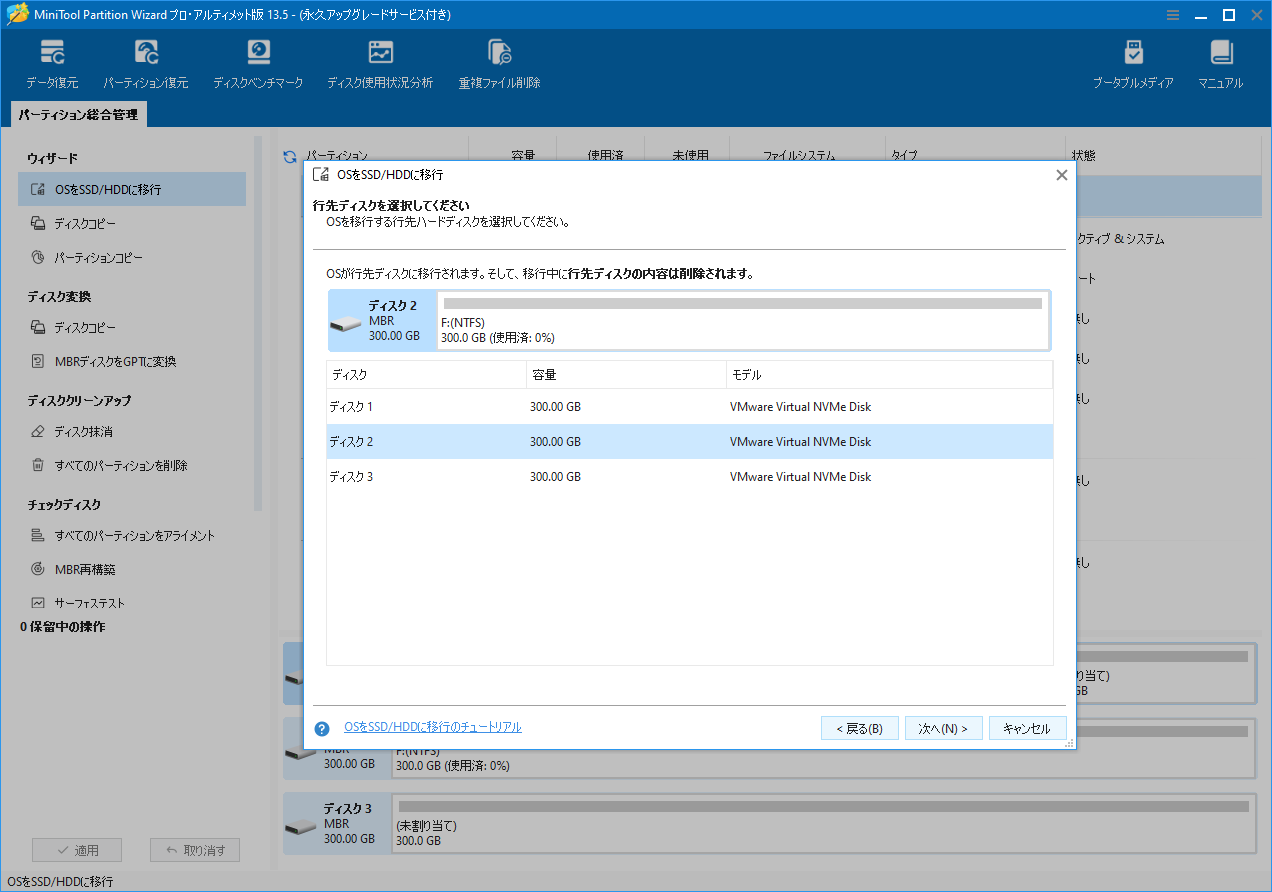This screenshot has width=1272, height=892.
Task: Open the パーティション復元 (Partition Recovery) tool
Action: tap(146, 62)
